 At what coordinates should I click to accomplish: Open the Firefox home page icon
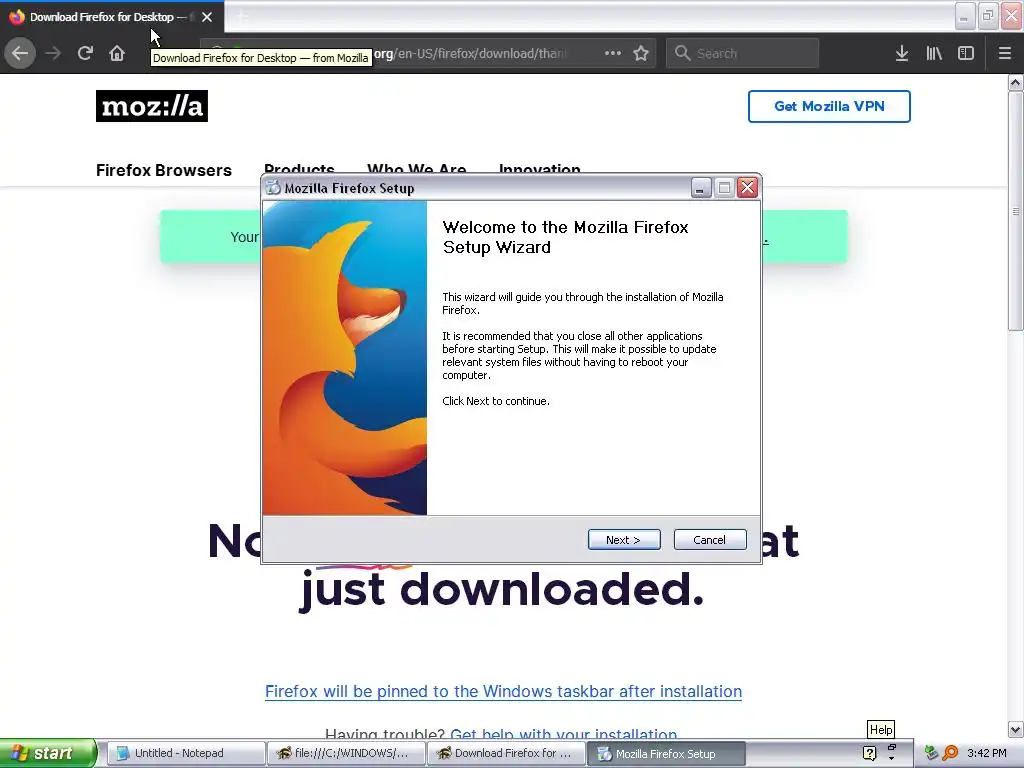117,53
